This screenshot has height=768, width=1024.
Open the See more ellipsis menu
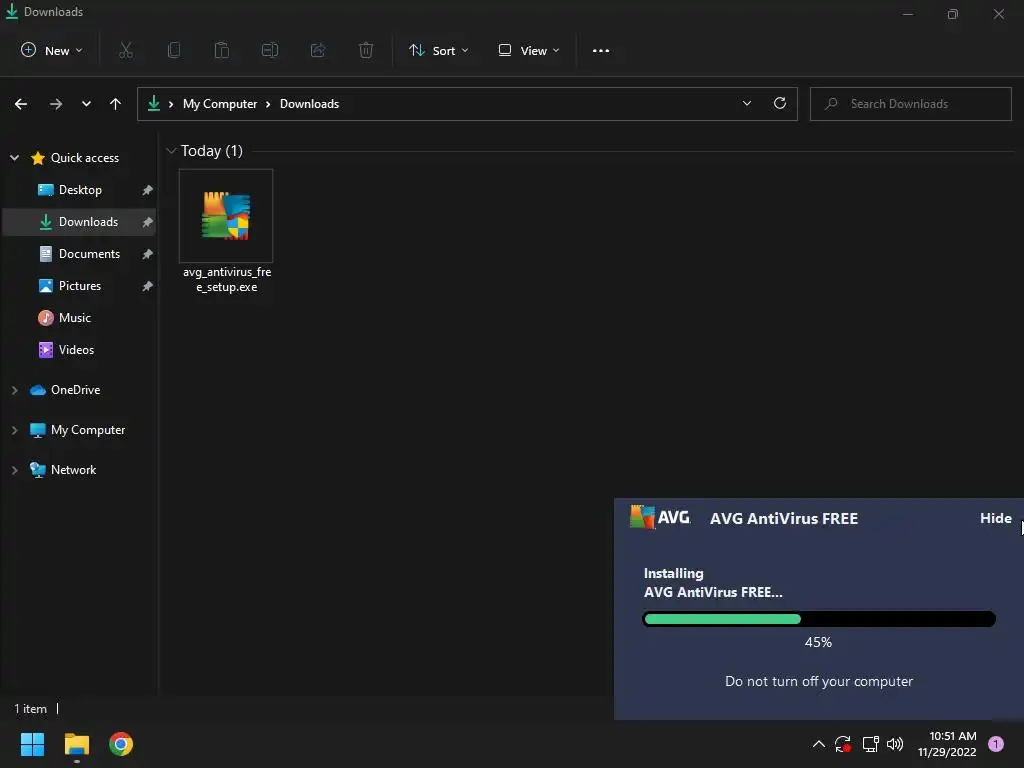[x=601, y=50]
